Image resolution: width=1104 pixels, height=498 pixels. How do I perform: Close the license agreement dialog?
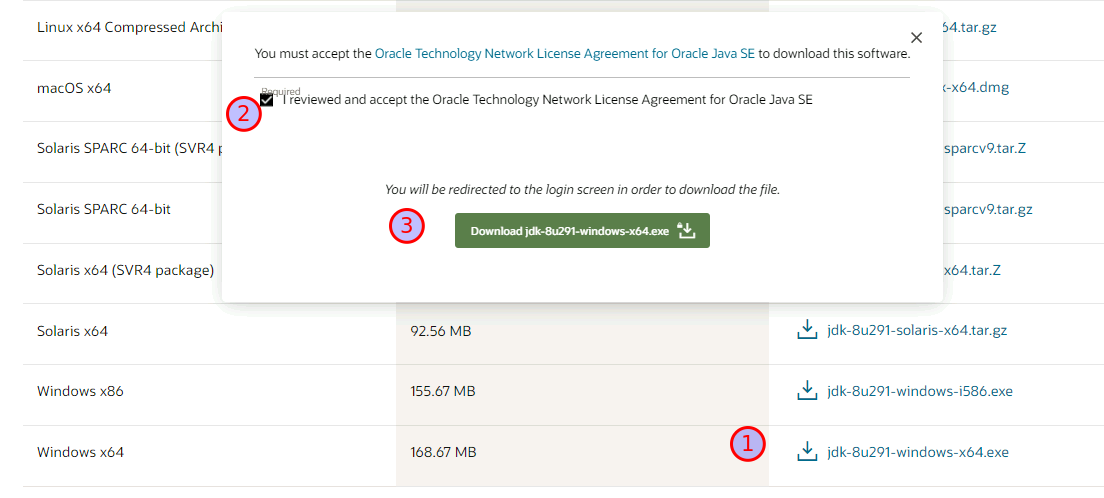[916, 38]
